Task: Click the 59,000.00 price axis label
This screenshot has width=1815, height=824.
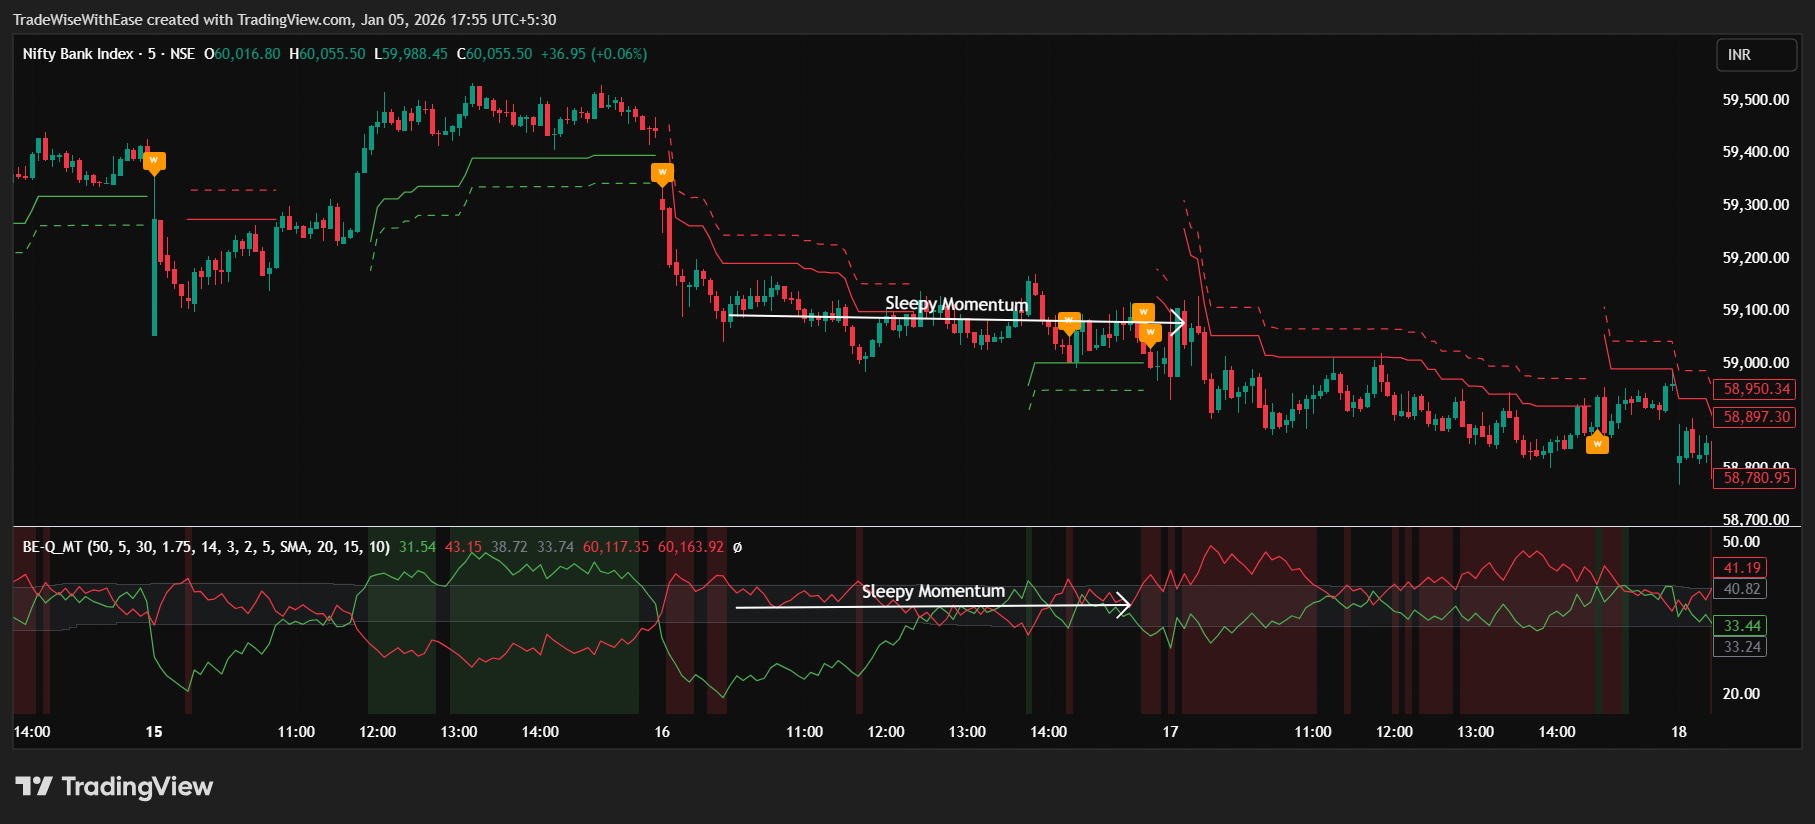Action: [x=1756, y=363]
